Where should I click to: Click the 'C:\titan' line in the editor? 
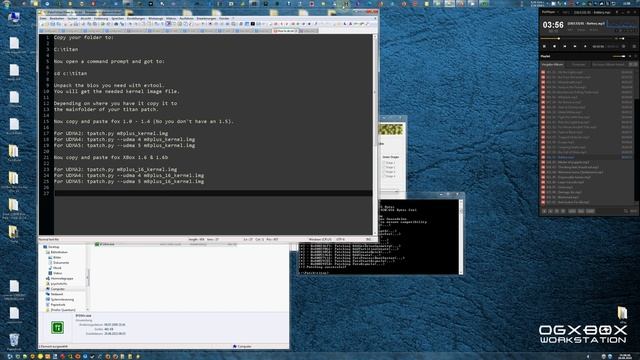point(66,49)
